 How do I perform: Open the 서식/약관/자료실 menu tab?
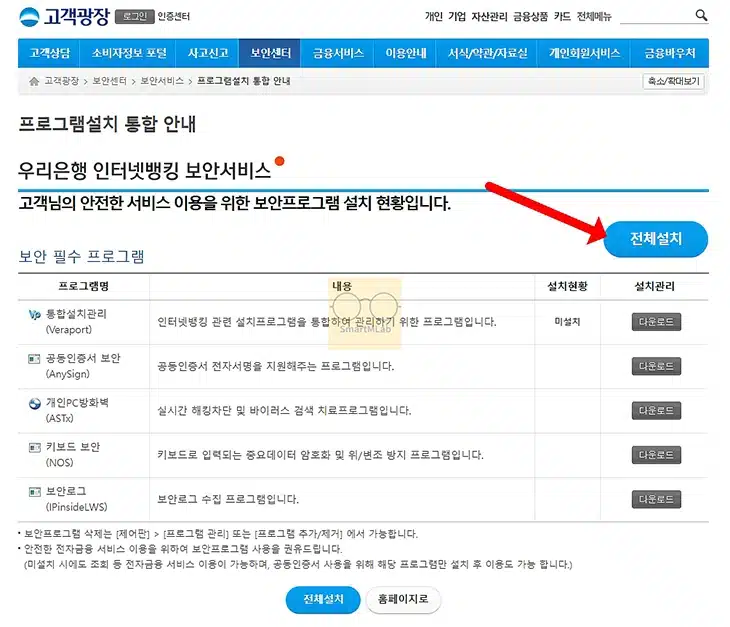(487, 53)
